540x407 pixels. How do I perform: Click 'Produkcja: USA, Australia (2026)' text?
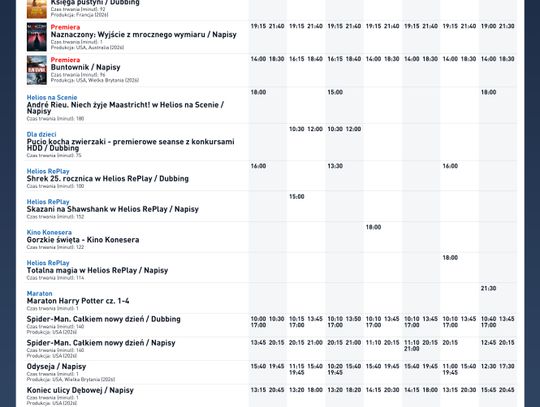pos(87,48)
